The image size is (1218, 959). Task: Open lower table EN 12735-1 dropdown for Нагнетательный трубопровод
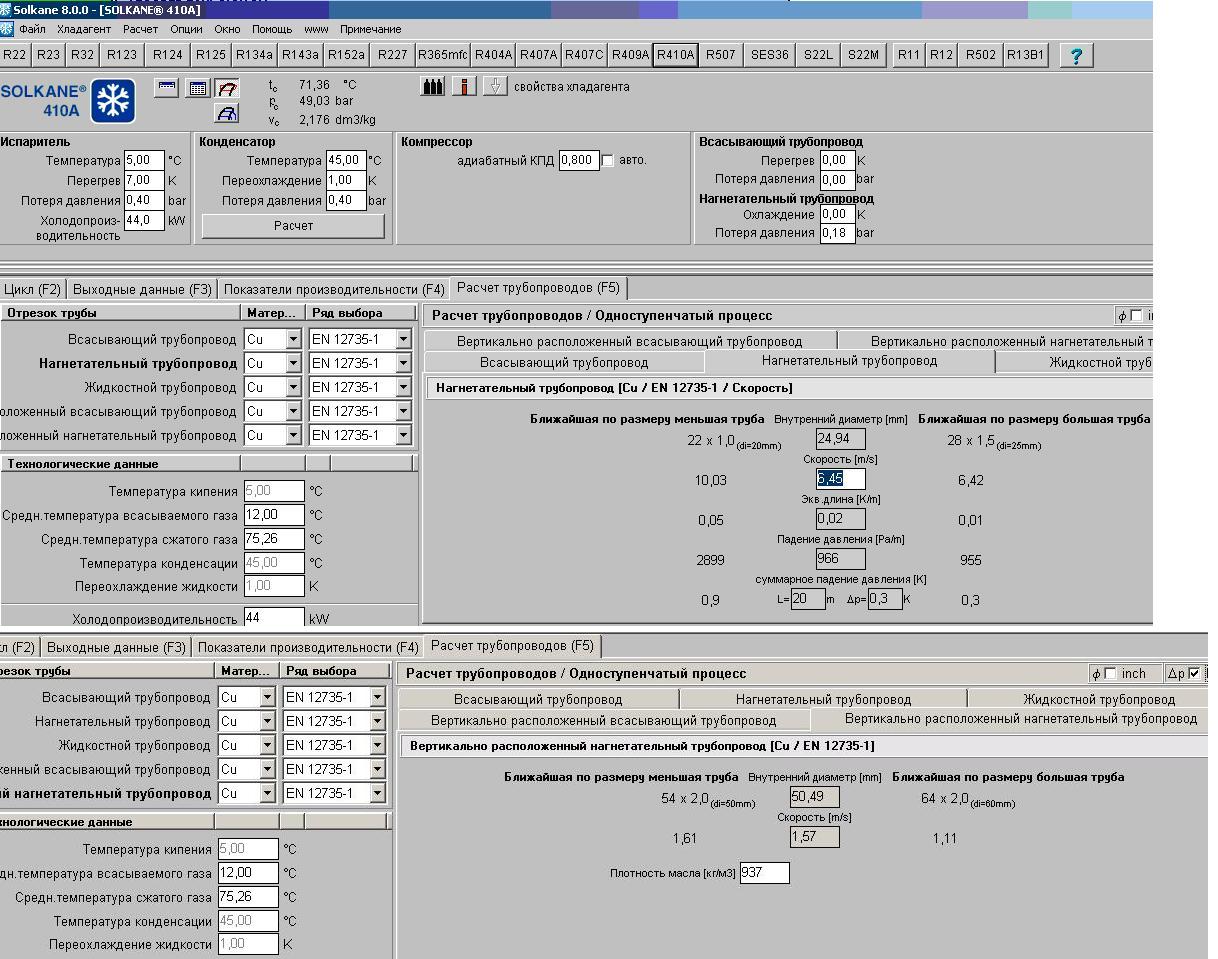click(x=377, y=722)
